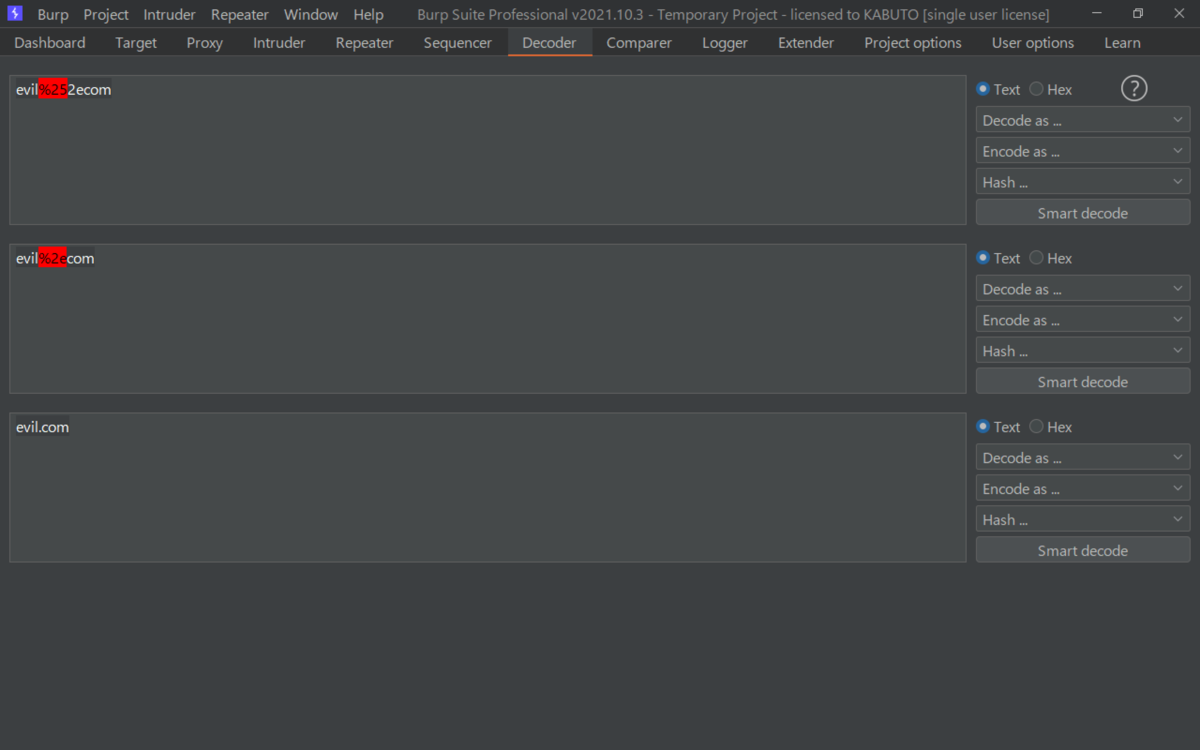Open 'Hash' dropdown for evil%2ecom panel
The width and height of the screenshot is (1200, 750).
[1083, 351]
